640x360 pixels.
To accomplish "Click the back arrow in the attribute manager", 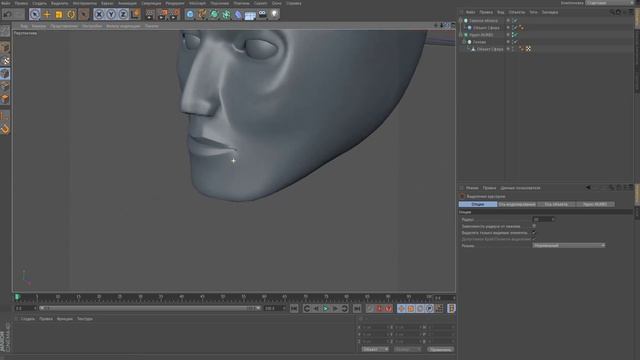I will 588,188.
